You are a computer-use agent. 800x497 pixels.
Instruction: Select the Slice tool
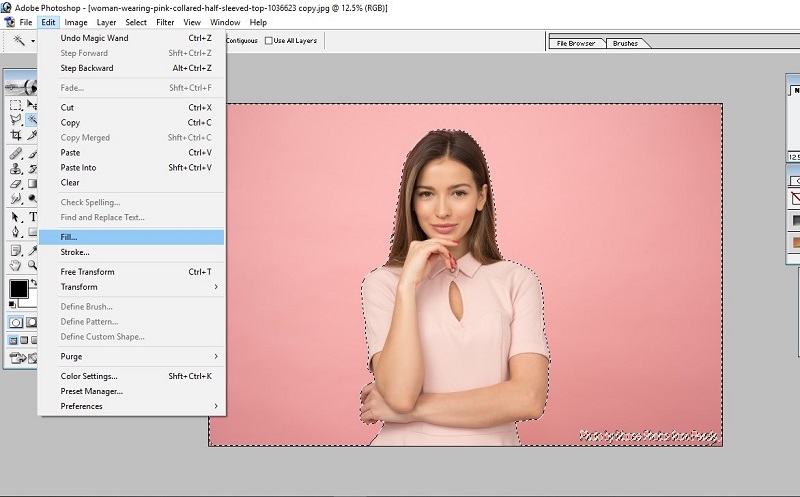click(32, 135)
